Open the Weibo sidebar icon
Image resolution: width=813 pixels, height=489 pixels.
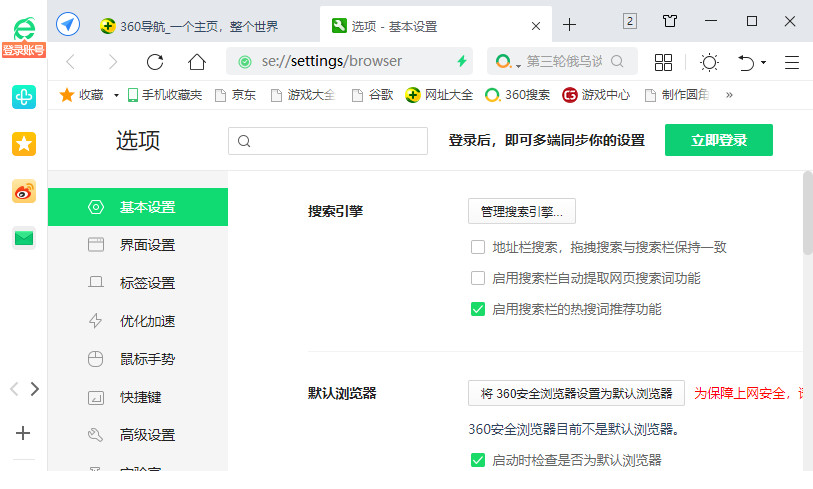tap(24, 191)
